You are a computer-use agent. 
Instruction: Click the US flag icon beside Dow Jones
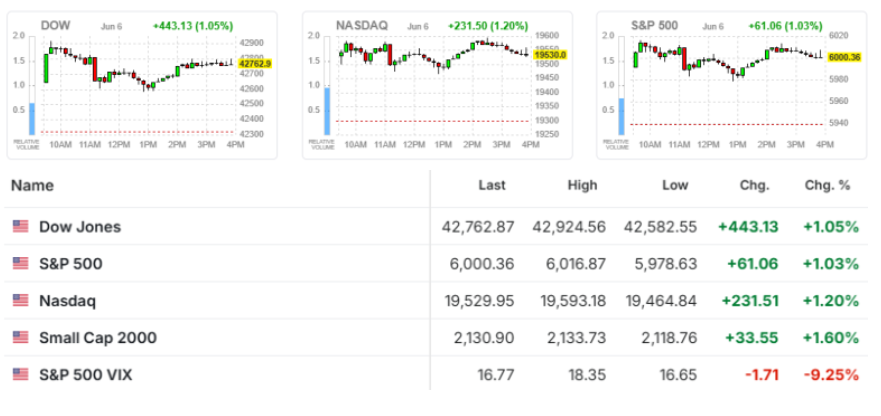tap(20, 227)
